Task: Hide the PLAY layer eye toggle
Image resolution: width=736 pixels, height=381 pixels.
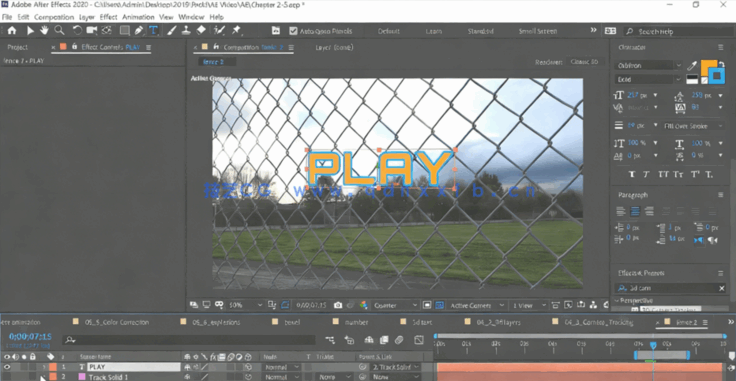Action: point(7,367)
